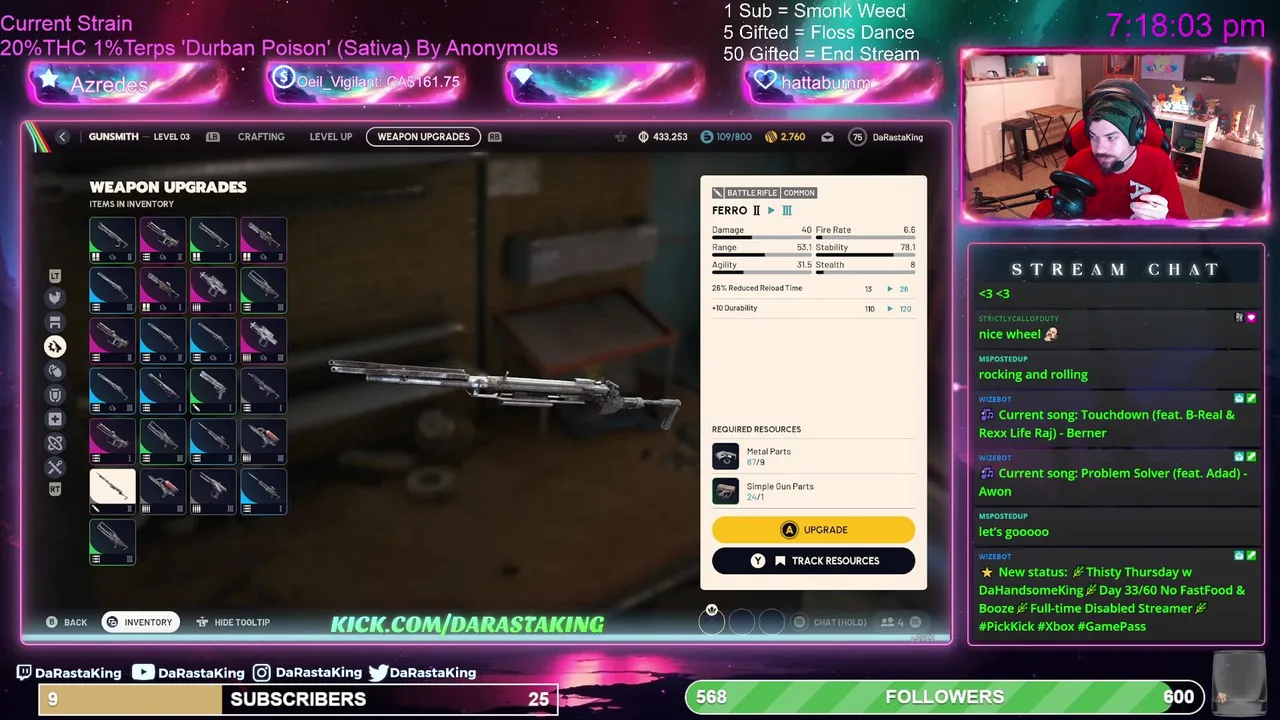Click the coin balance 433.253 icon

pos(643,137)
